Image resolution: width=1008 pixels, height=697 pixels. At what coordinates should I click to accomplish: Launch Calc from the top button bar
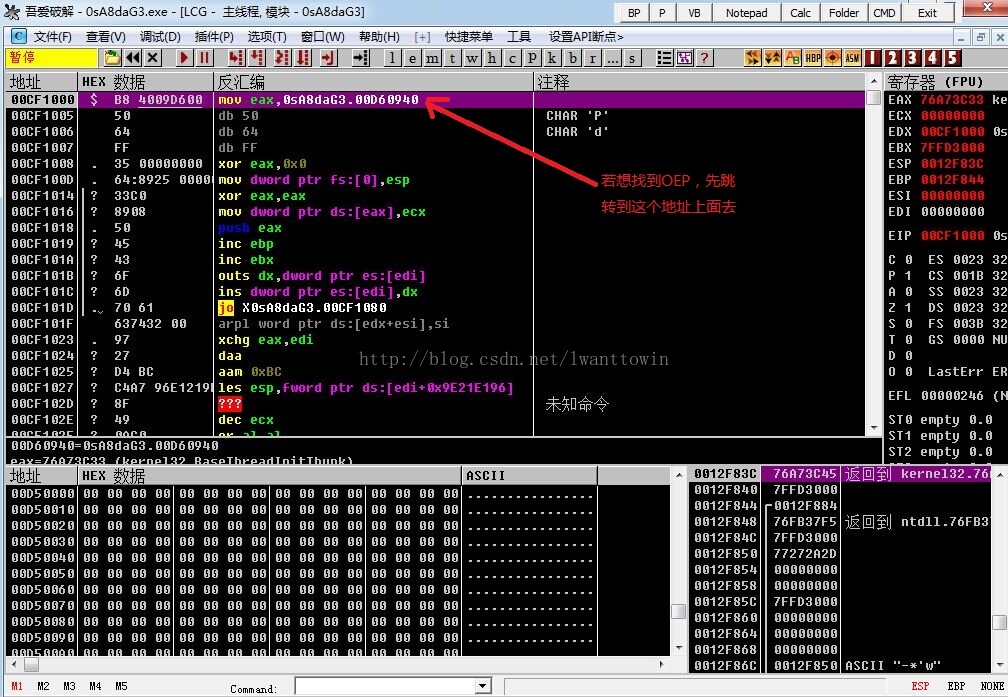pyautogui.click(x=800, y=13)
